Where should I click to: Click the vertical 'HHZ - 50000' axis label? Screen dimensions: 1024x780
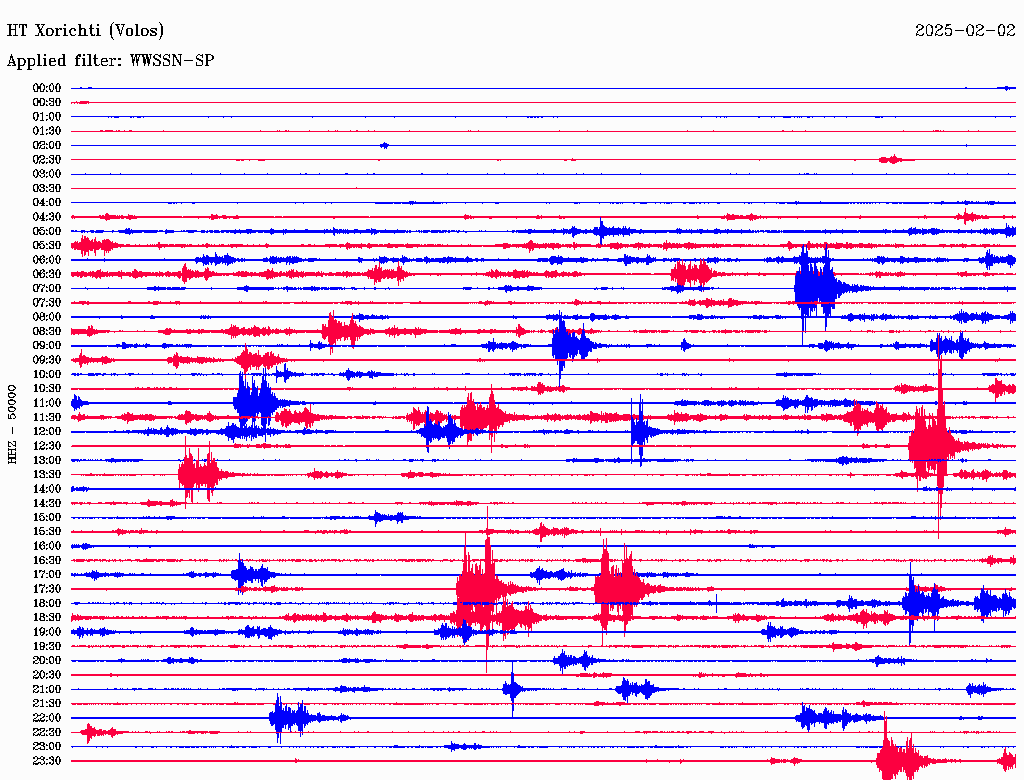(x=12, y=425)
